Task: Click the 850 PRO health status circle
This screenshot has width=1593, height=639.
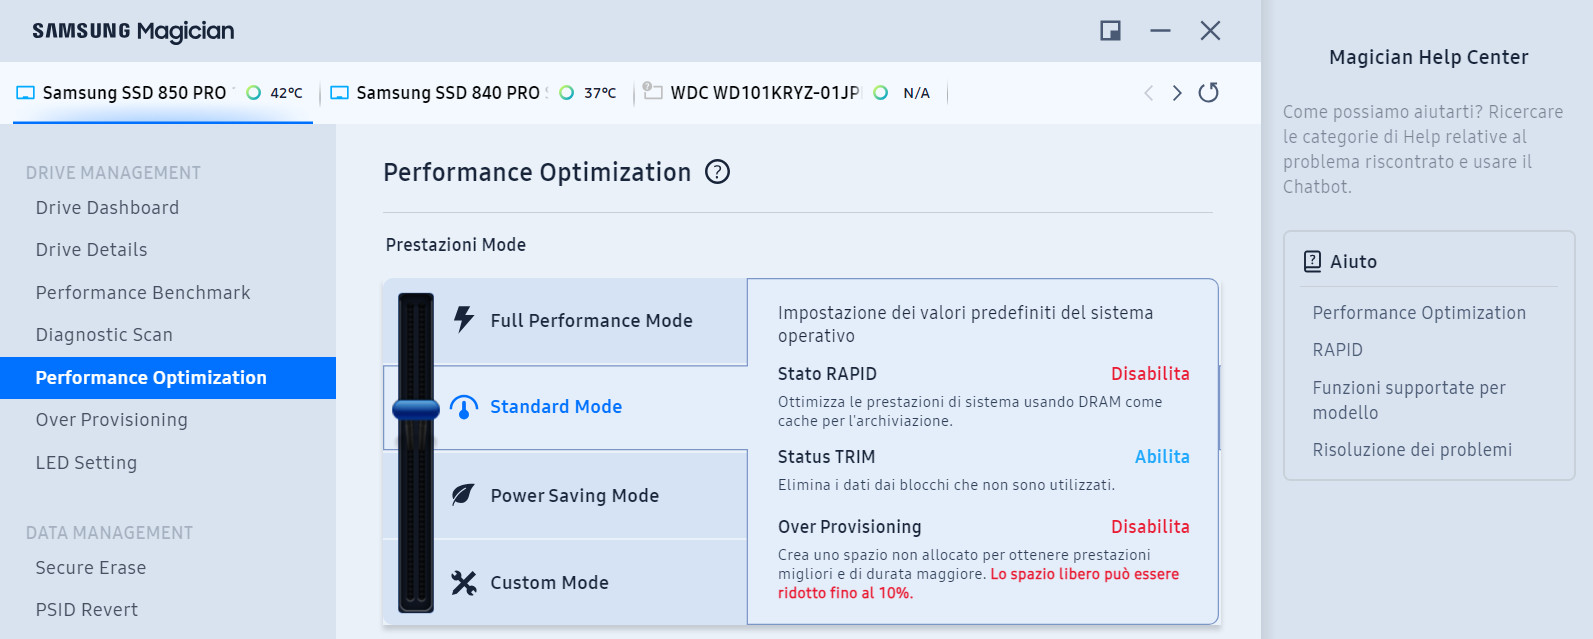Action: (253, 93)
